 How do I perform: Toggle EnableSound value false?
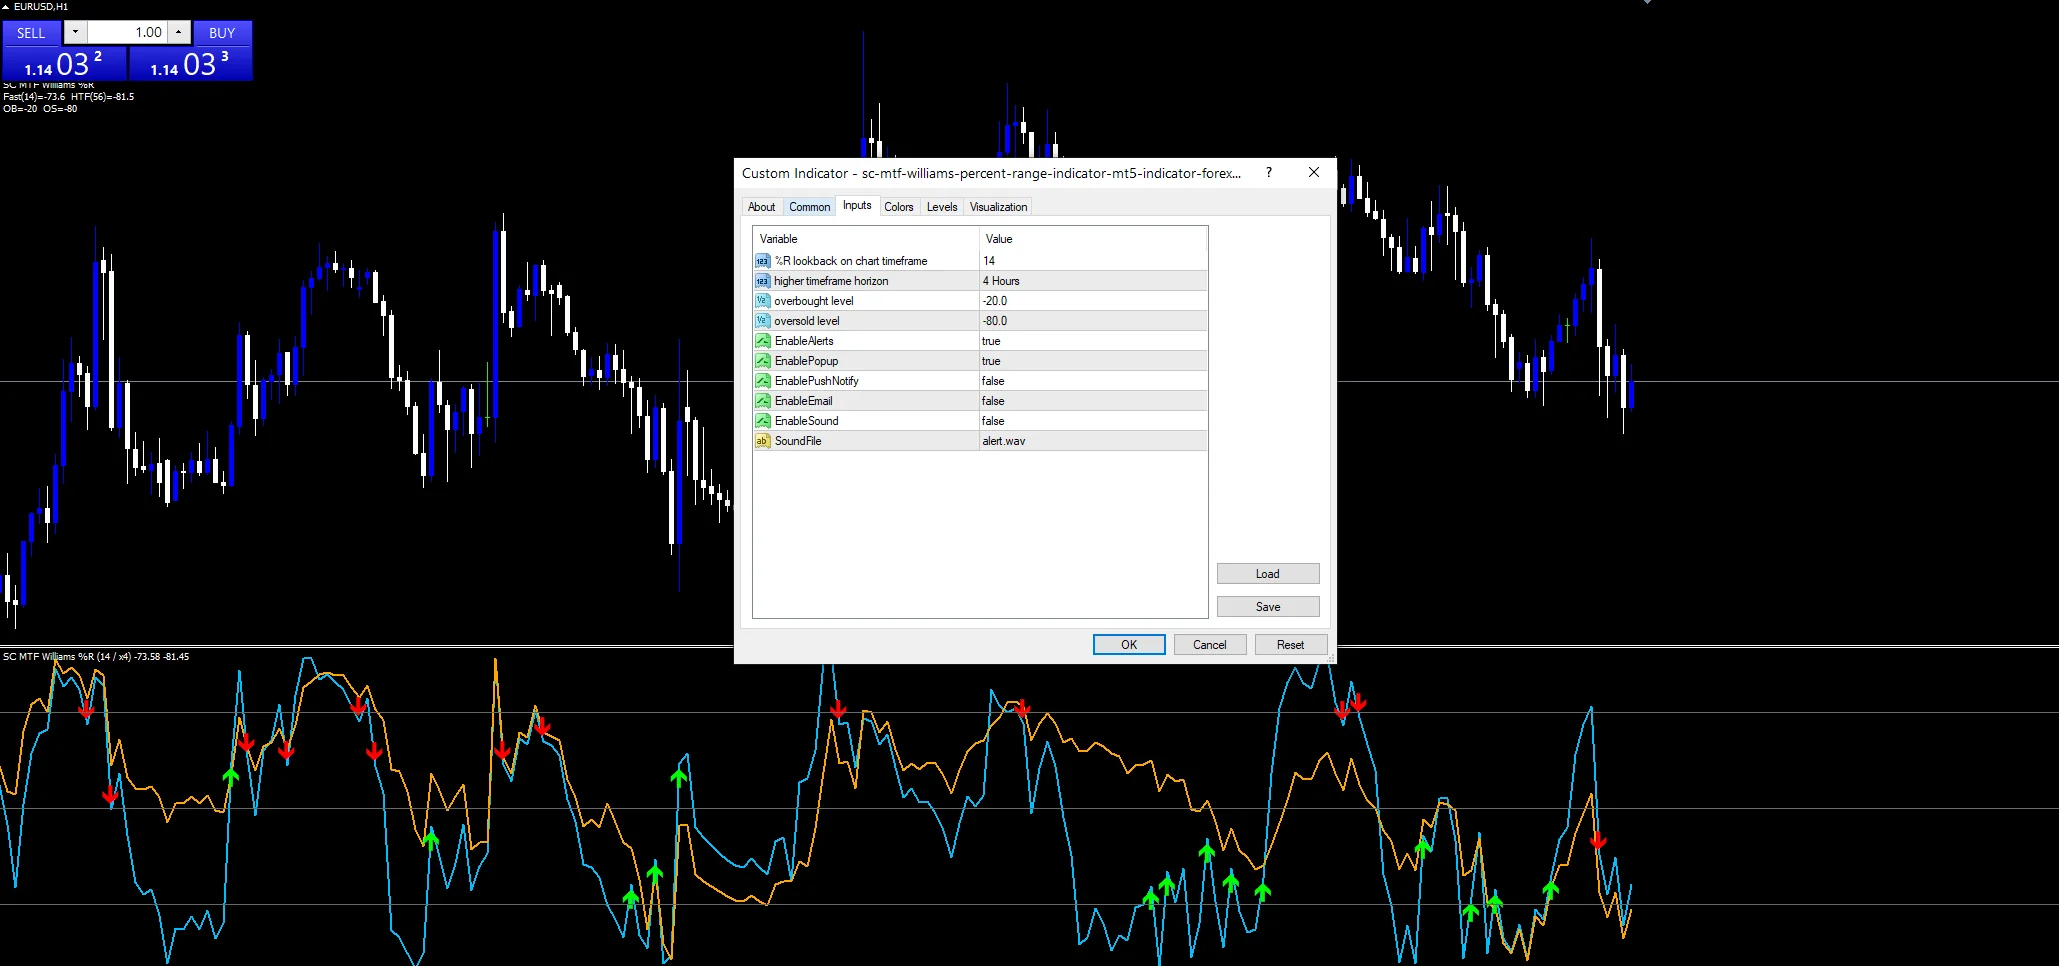coord(1093,421)
